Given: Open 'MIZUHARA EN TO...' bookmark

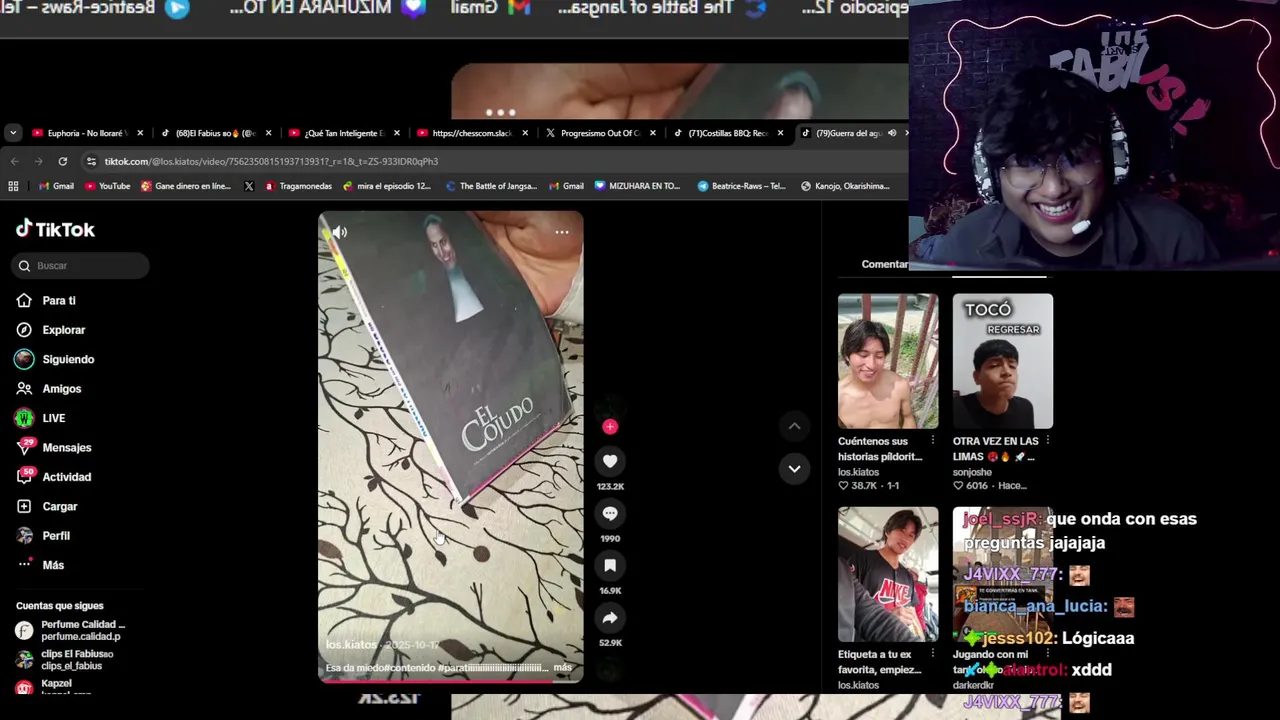Looking at the screenshot, I should tap(637, 186).
